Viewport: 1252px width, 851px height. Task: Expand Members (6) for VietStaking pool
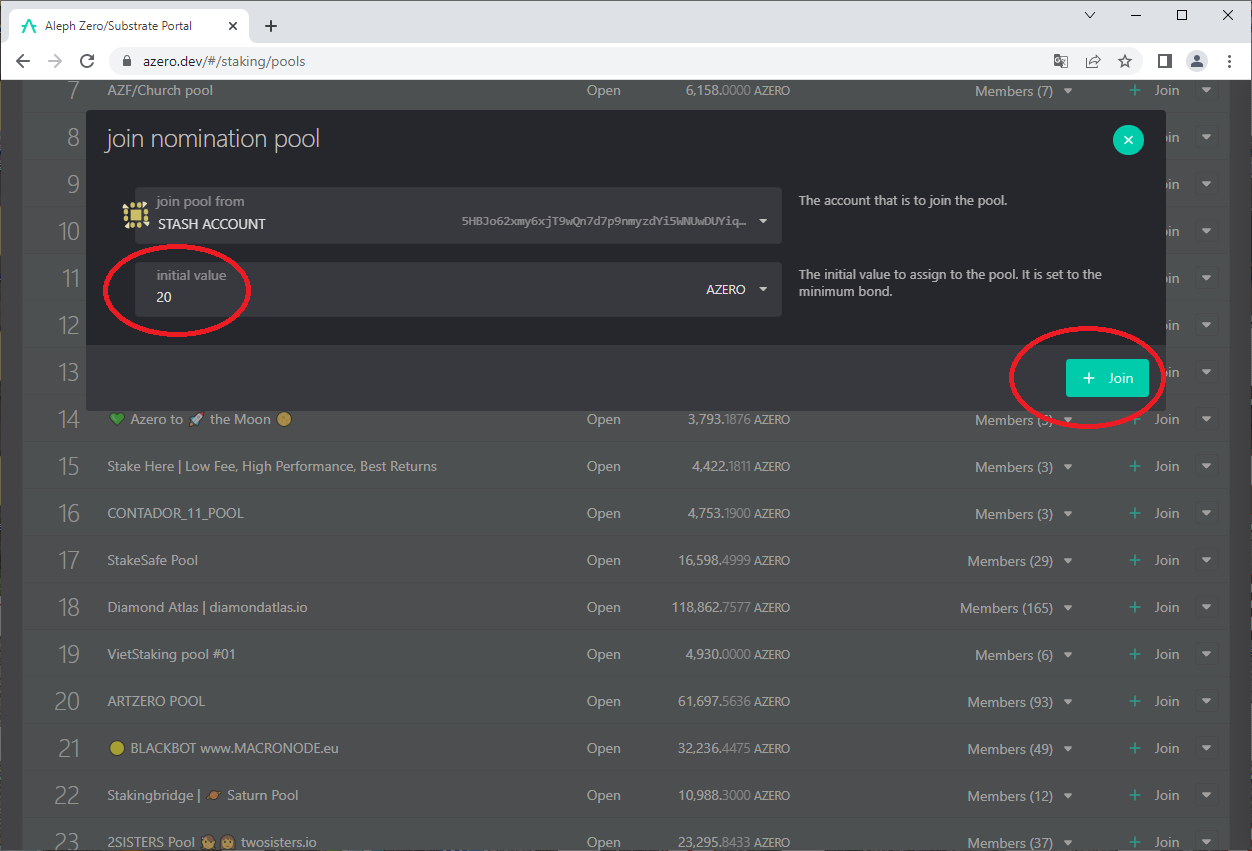1024,655
